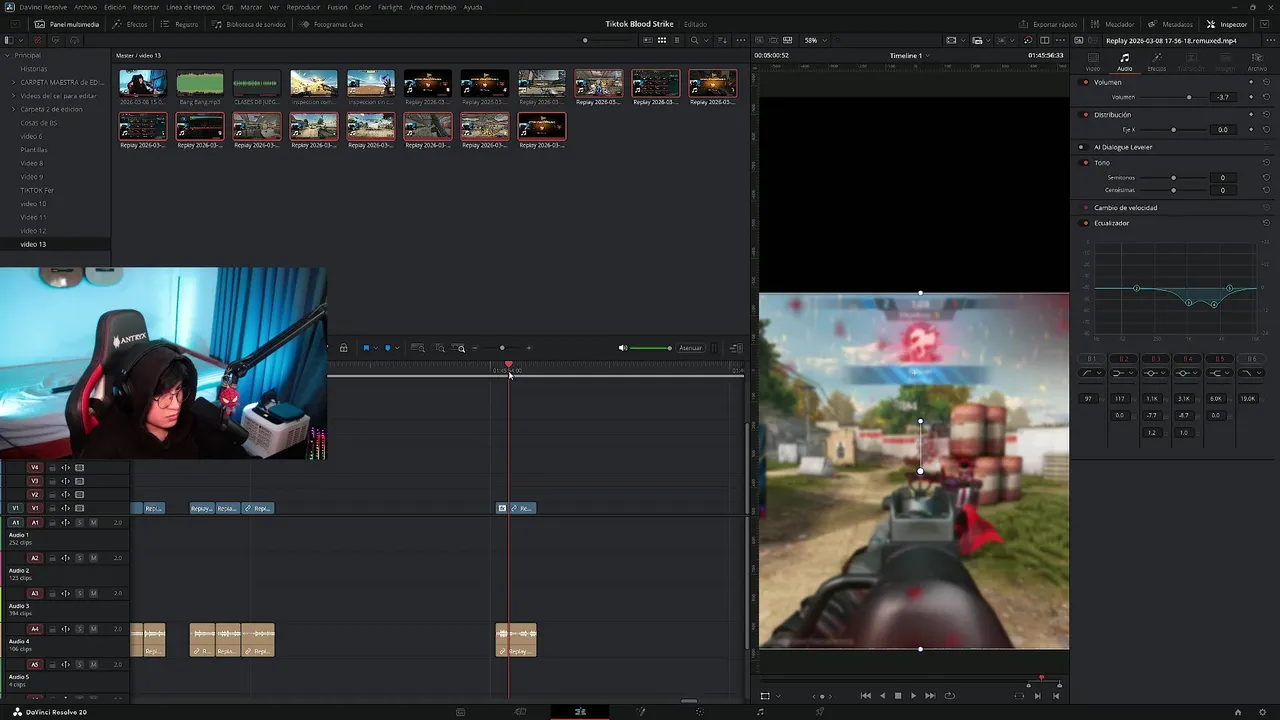
Task: Reset the Volumen section
Action: click(1266, 82)
